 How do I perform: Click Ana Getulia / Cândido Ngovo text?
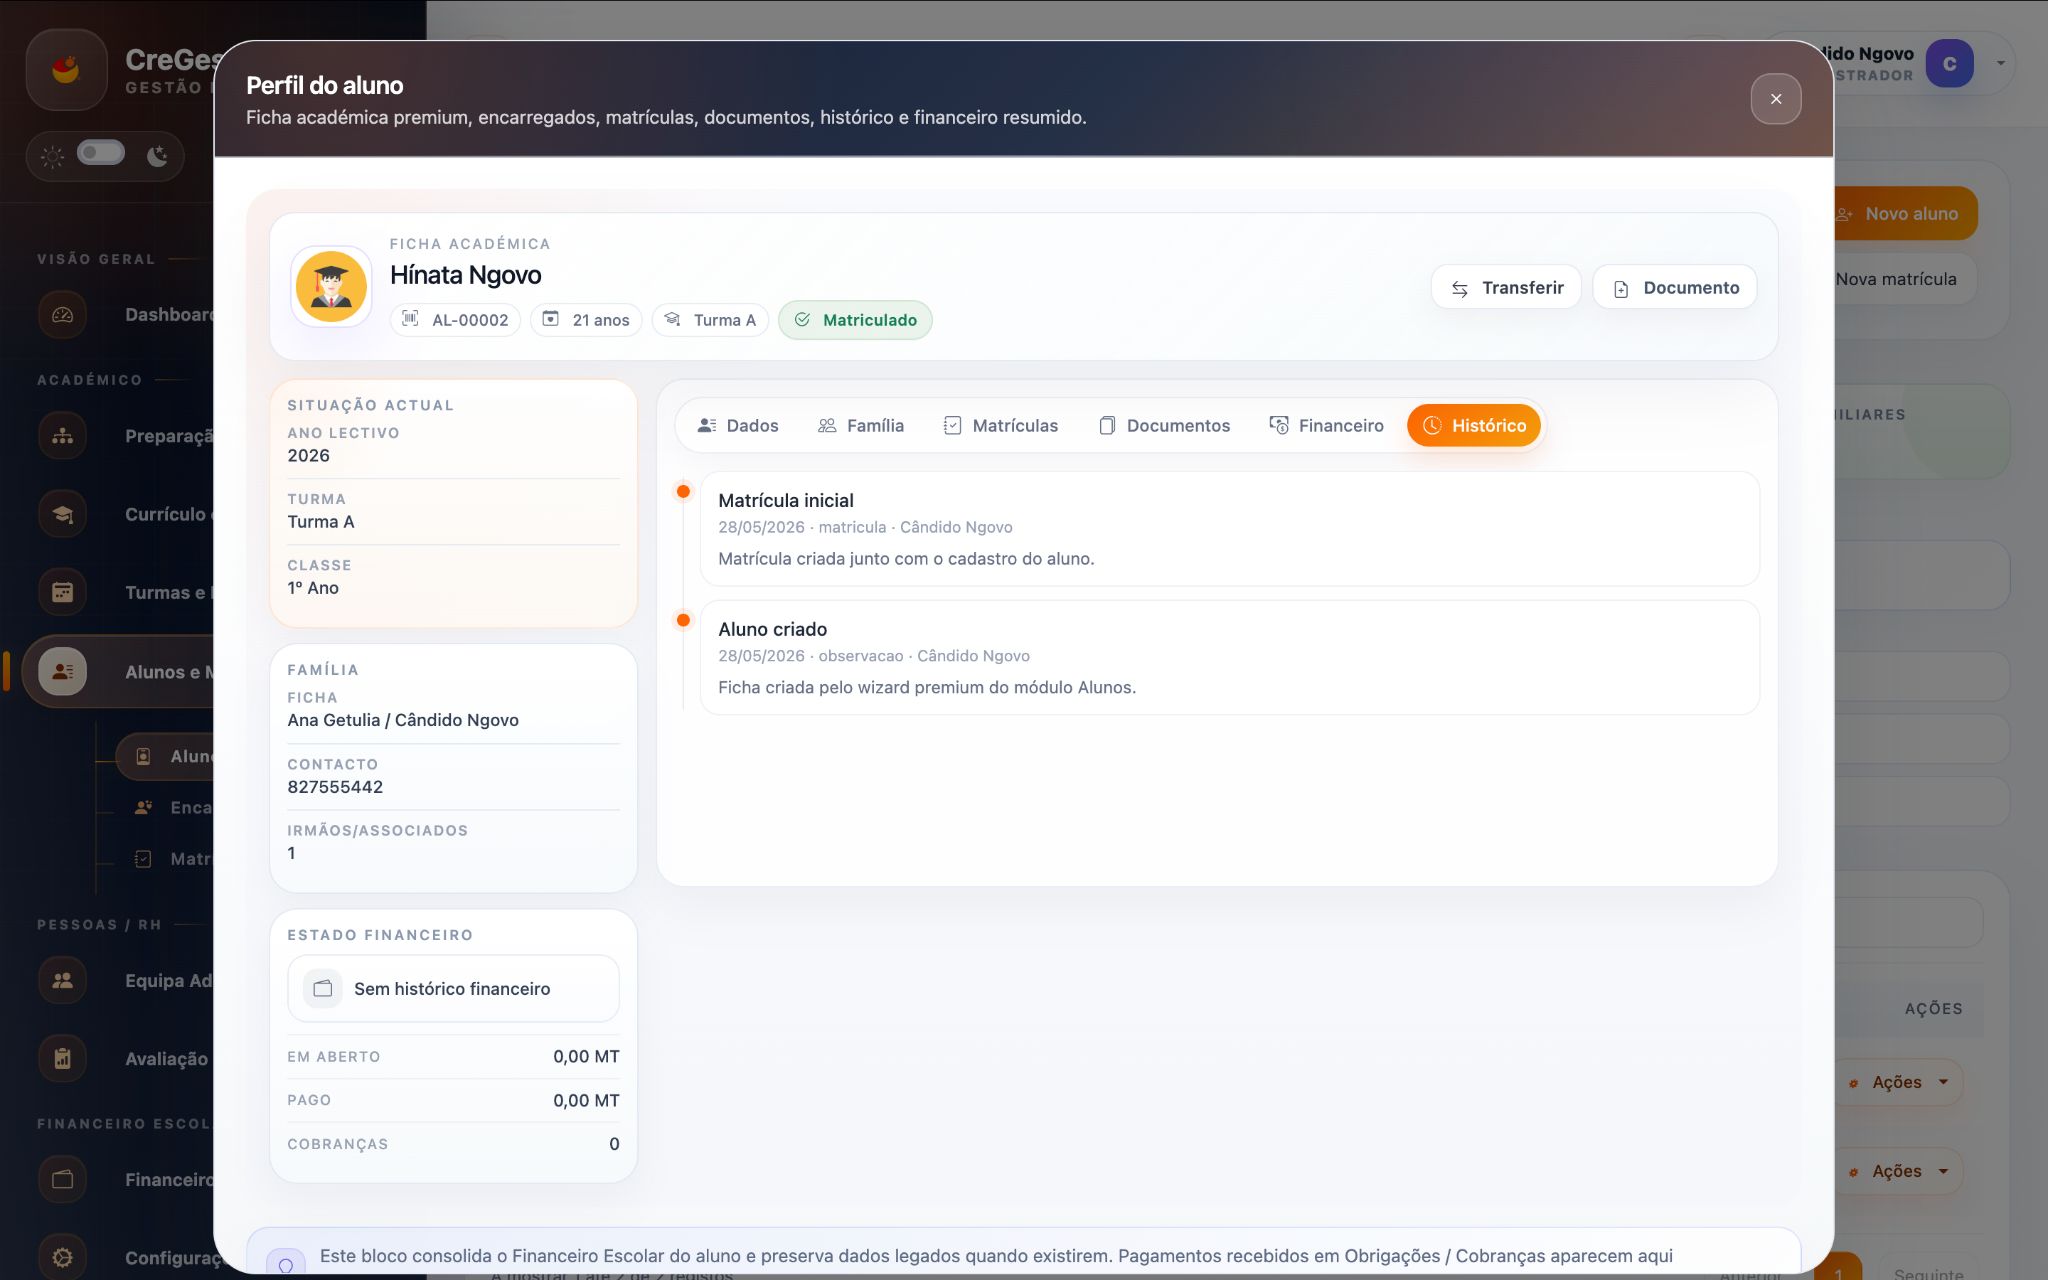(403, 720)
